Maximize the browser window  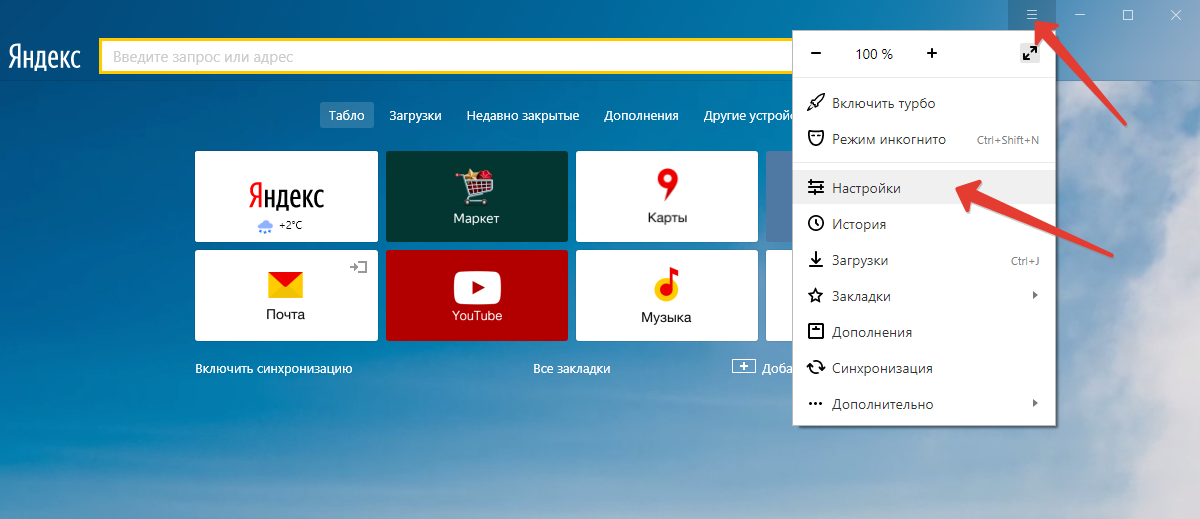[1128, 15]
